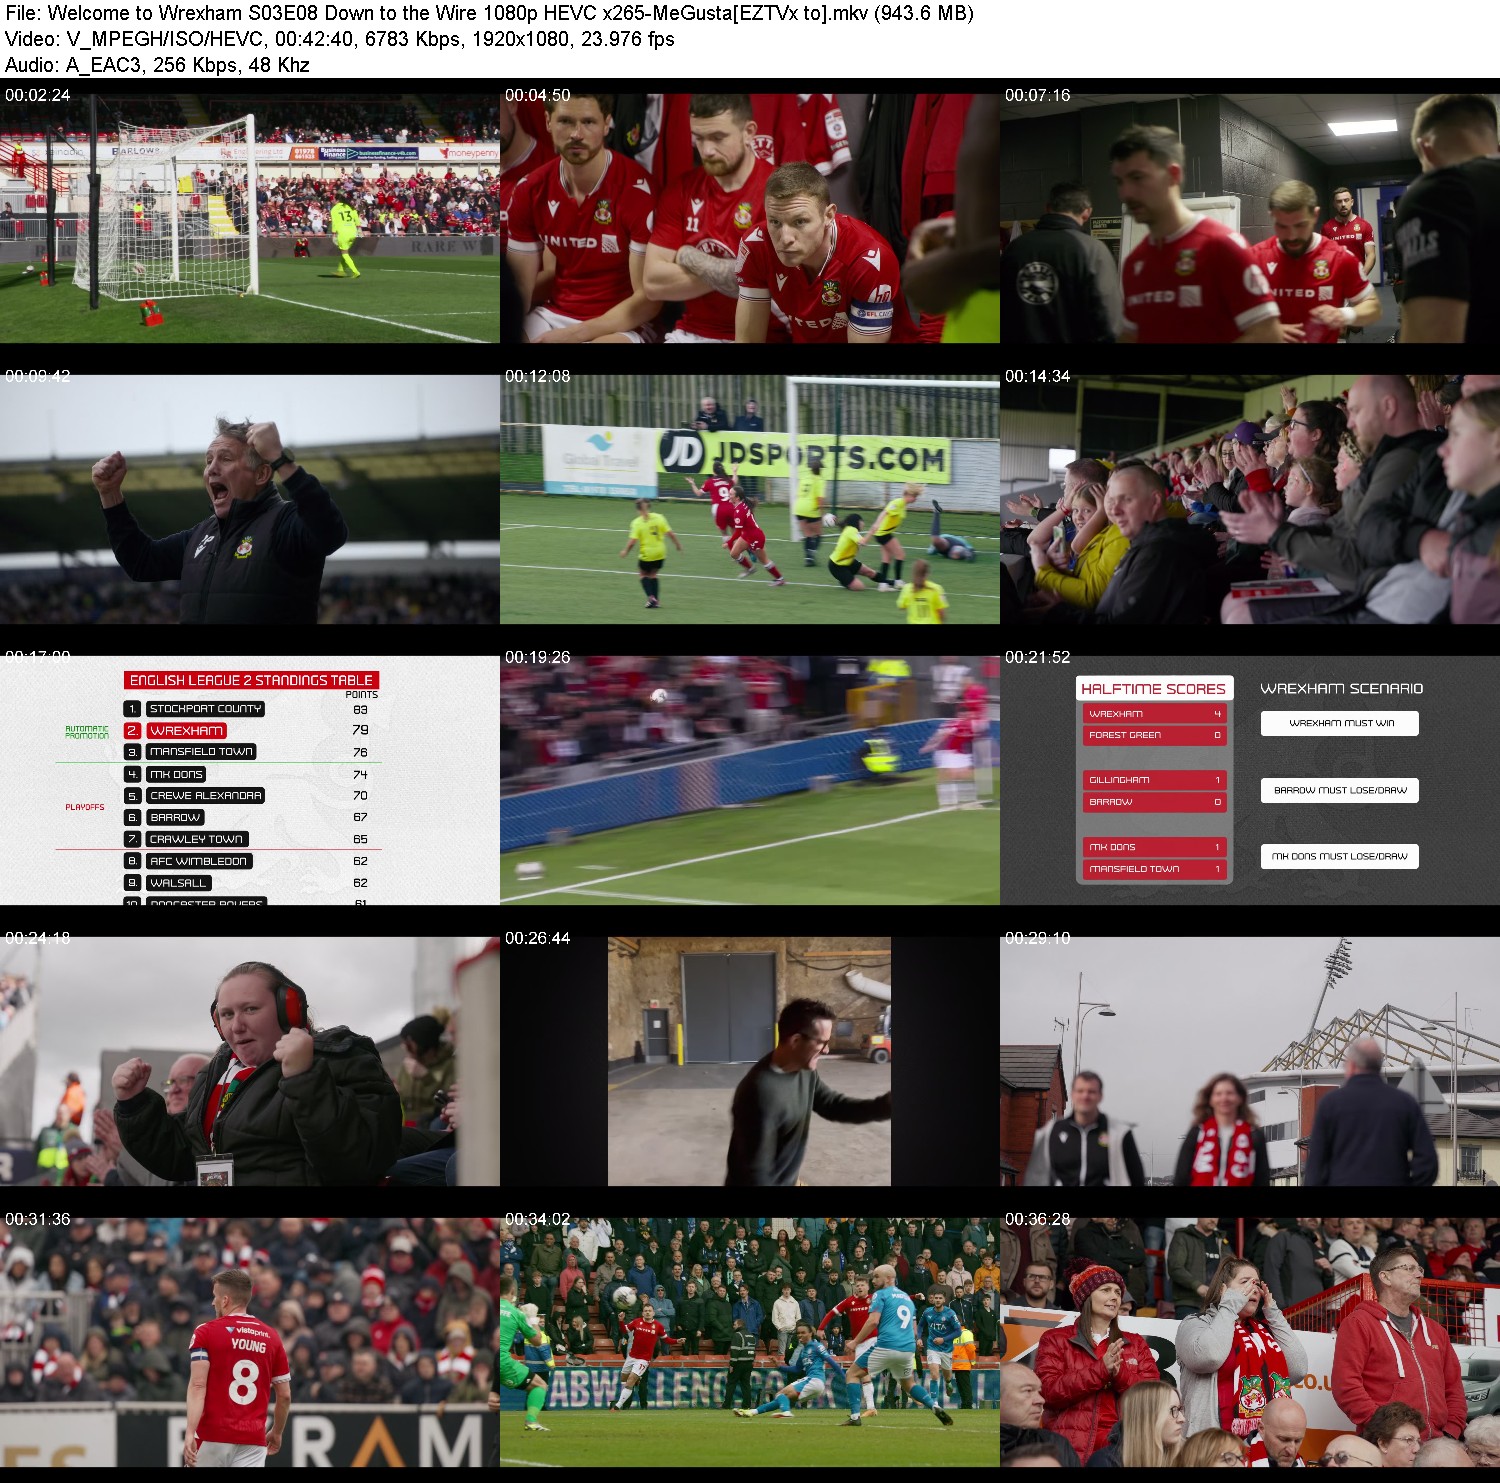The image size is (1500, 1483).
Task: Click the Video codec info line
Action: (340, 39)
